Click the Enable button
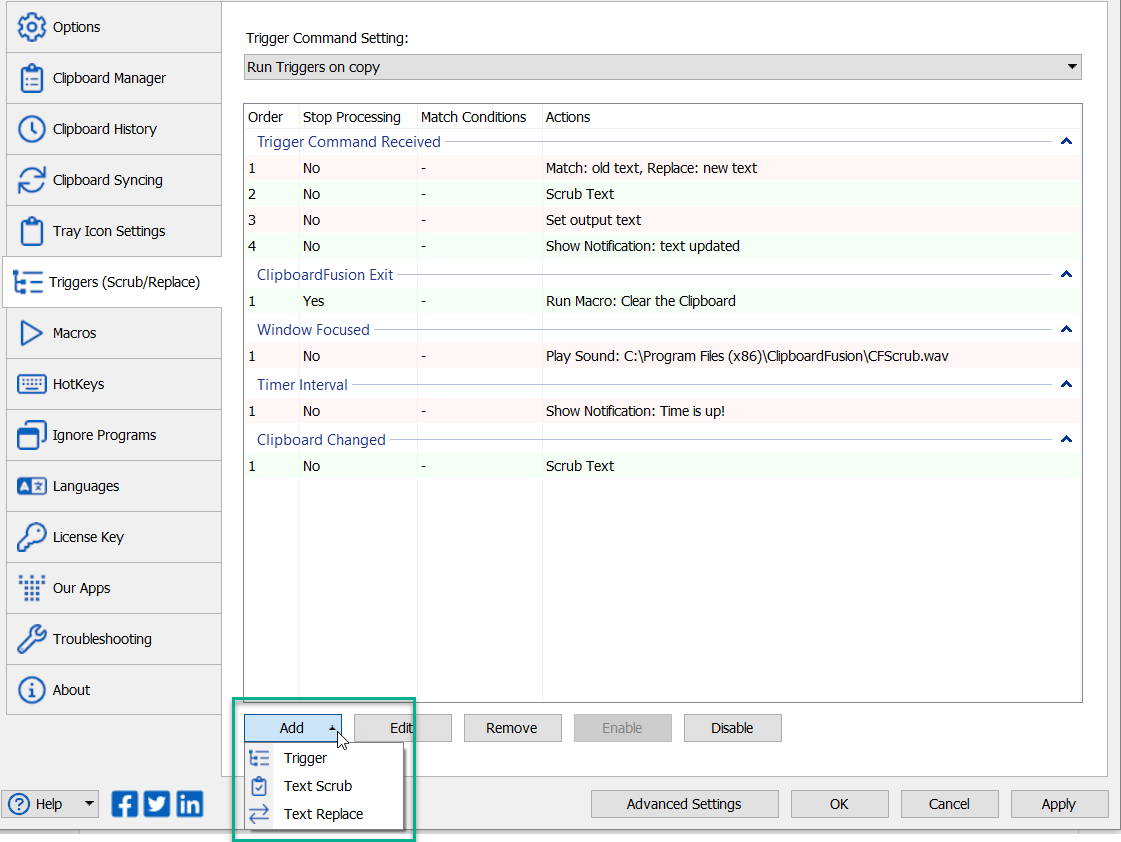The width and height of the screenshot is (1121, 842). point(623,728)
